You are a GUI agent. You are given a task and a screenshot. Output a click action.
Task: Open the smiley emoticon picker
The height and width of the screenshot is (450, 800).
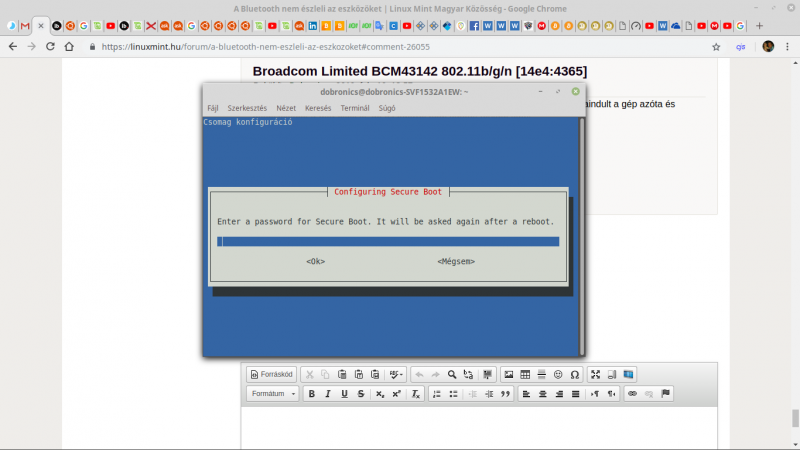tap(558, 374)
